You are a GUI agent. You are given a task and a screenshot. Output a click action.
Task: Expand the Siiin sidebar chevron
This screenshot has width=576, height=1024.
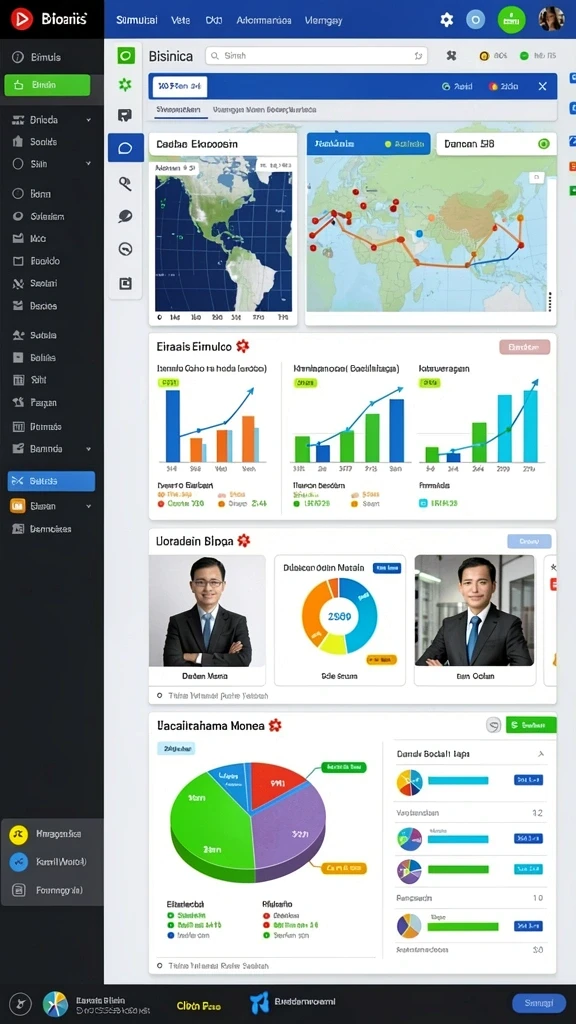coord(89,165)
